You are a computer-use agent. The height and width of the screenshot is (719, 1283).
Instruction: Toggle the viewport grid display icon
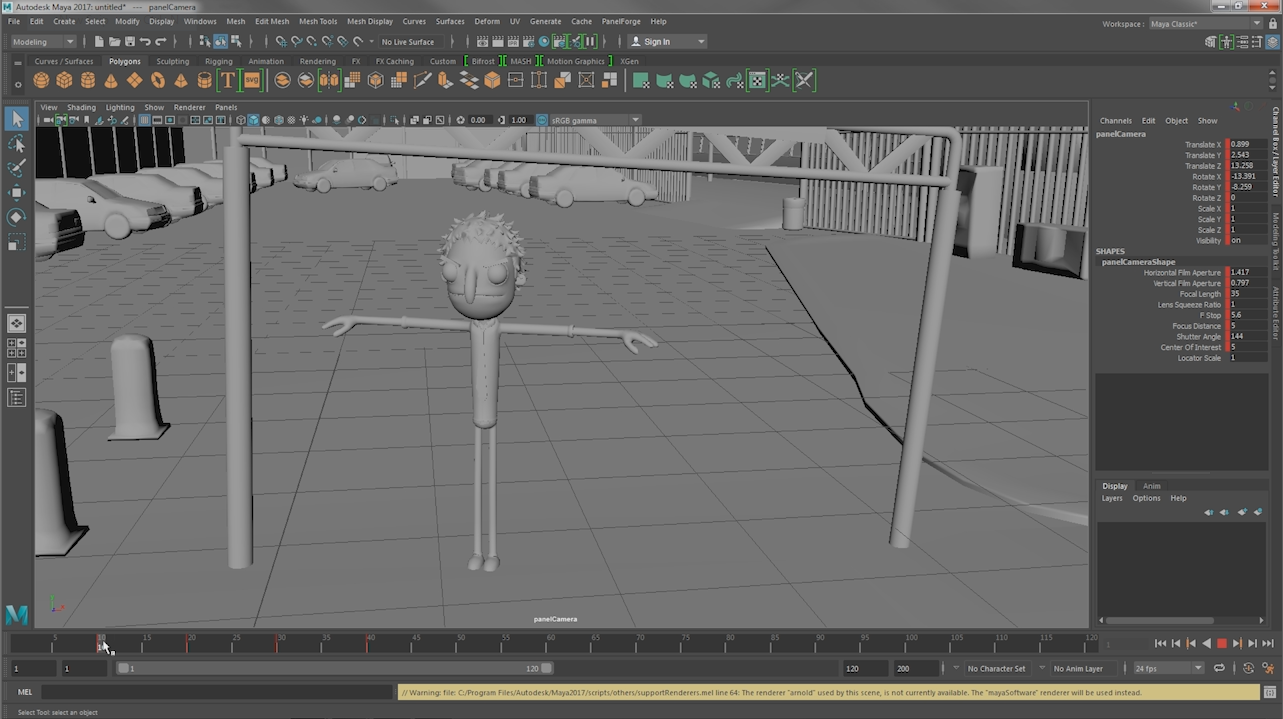(145, 120)
